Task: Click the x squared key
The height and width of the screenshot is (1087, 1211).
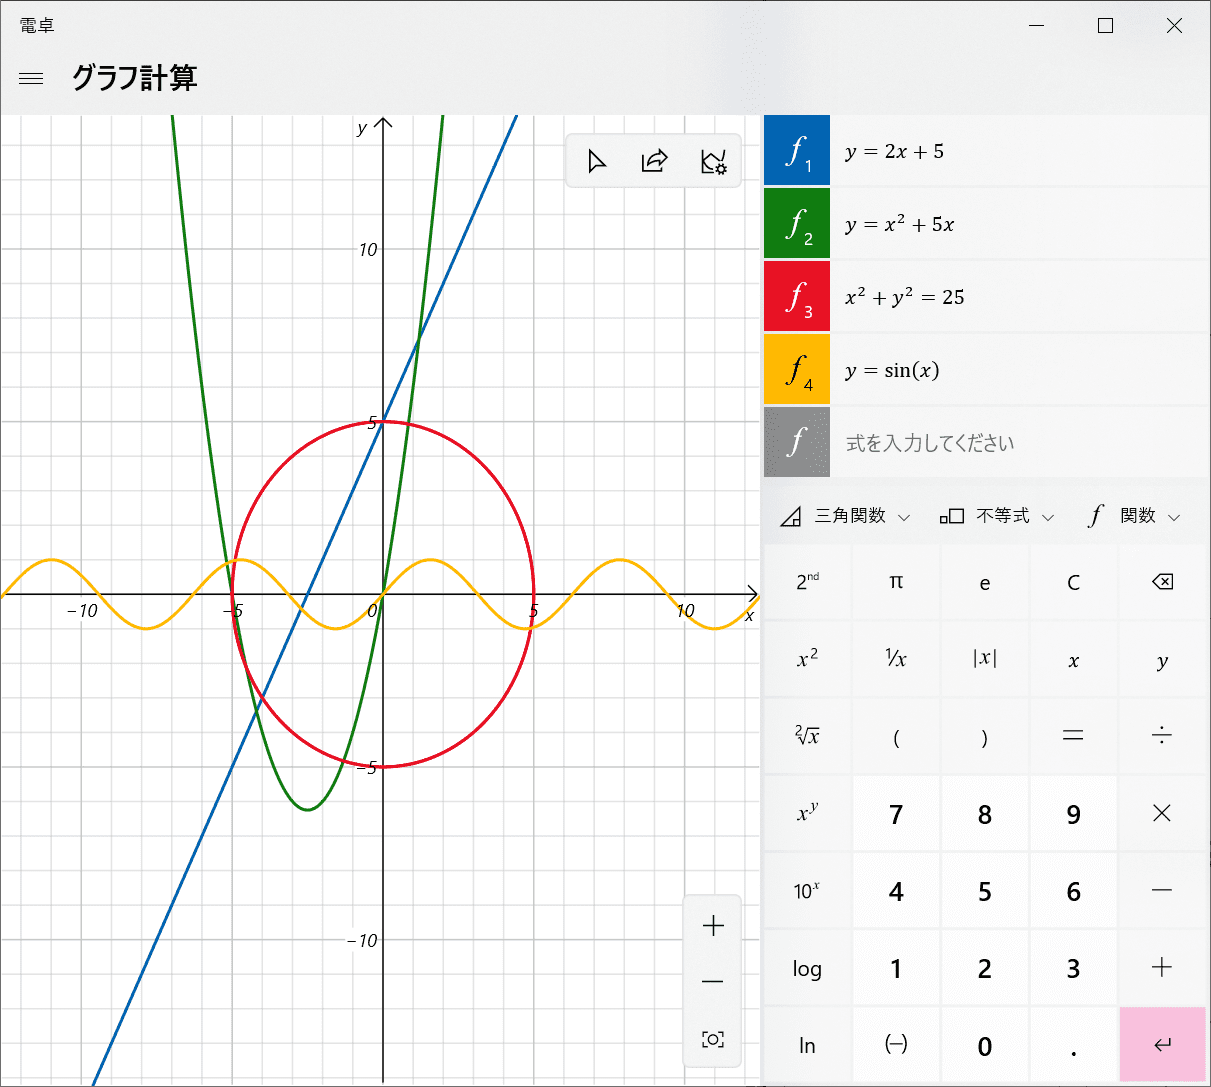Action: pos(807,659)
